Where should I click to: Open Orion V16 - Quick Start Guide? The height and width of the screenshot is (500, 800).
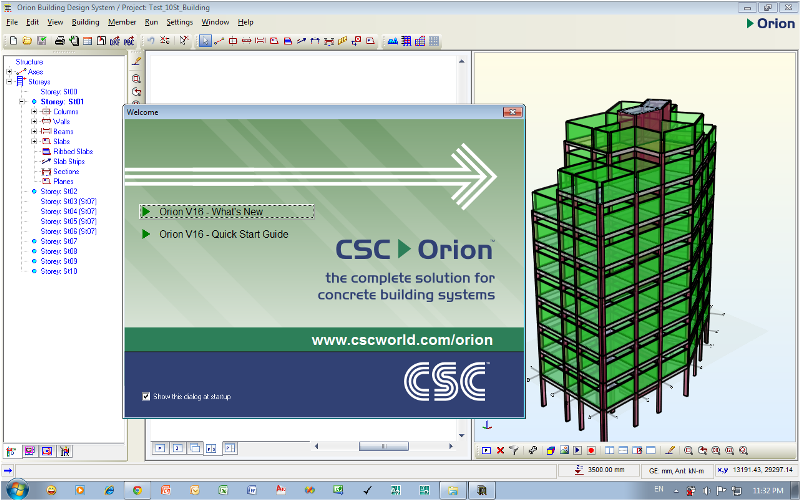pyautogui.click(x=223, y=234)
